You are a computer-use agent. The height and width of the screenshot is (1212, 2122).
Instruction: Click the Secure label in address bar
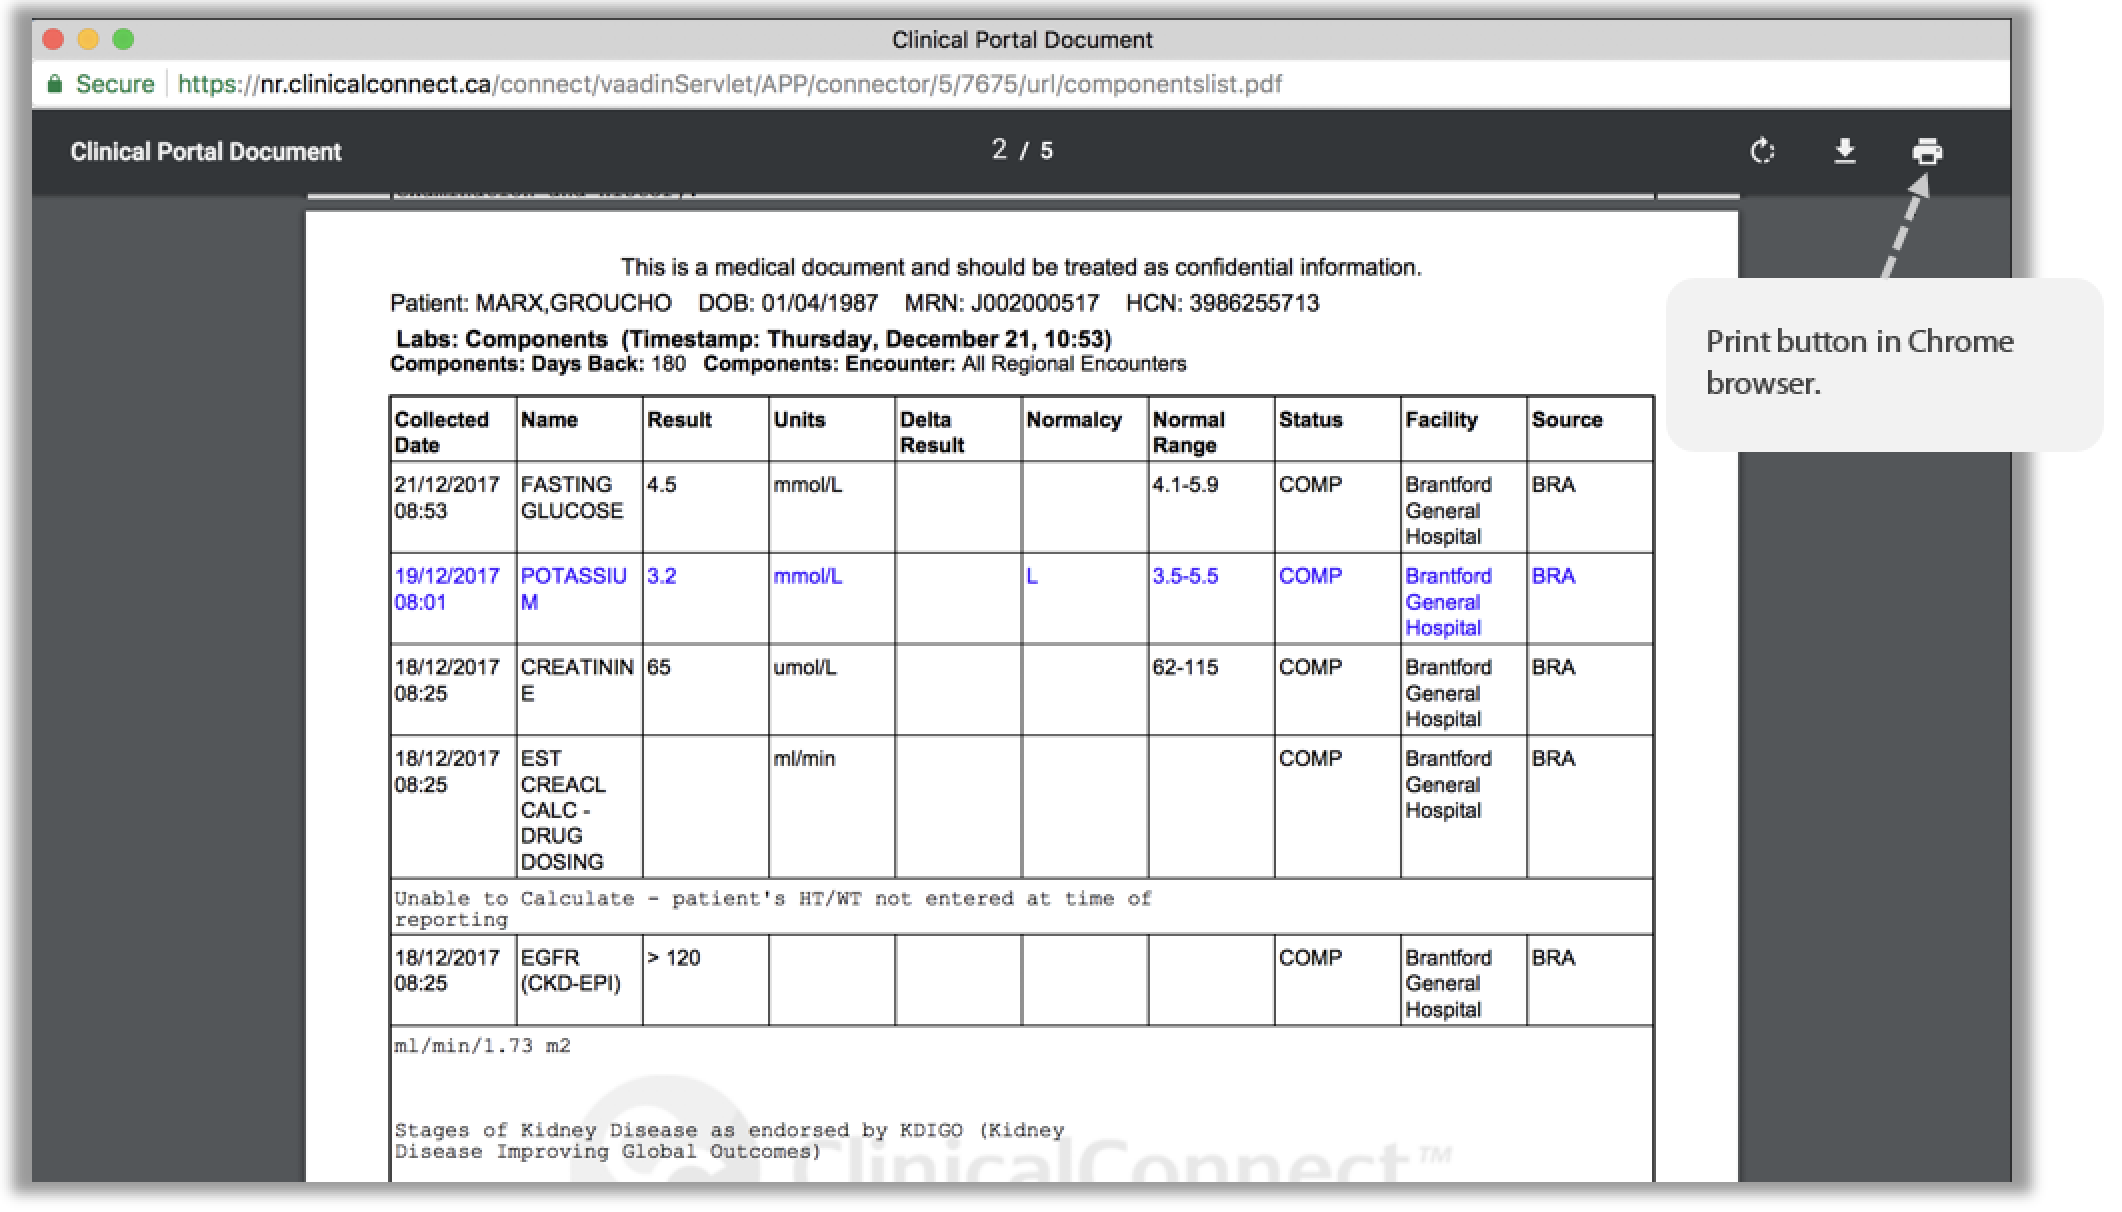[115, 84]
